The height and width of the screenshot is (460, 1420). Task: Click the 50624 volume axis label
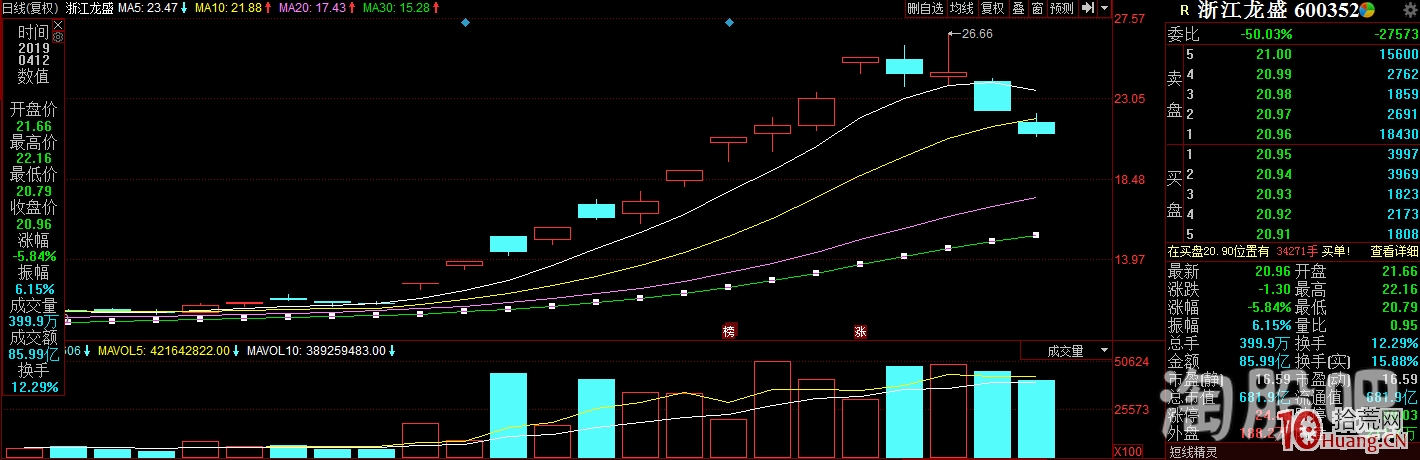pyautogui.click(x=1132, y=362)
